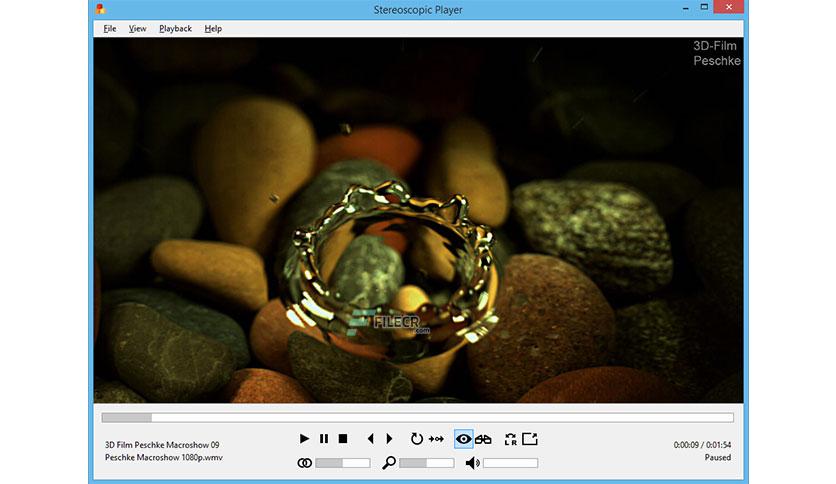
Task: Click the Stereoscopic Player app icon
Action: [x=100, y=9]
